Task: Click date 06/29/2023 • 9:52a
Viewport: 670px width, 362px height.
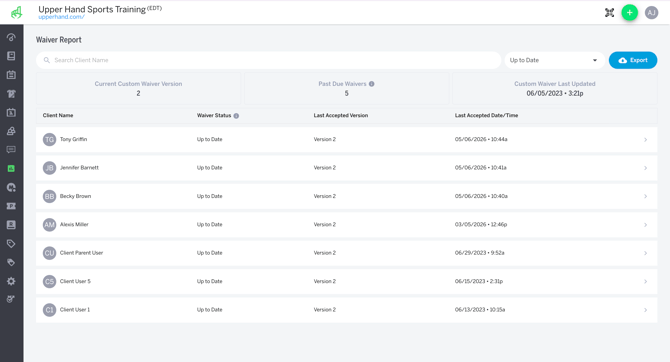Action: (x=479, y=253)
